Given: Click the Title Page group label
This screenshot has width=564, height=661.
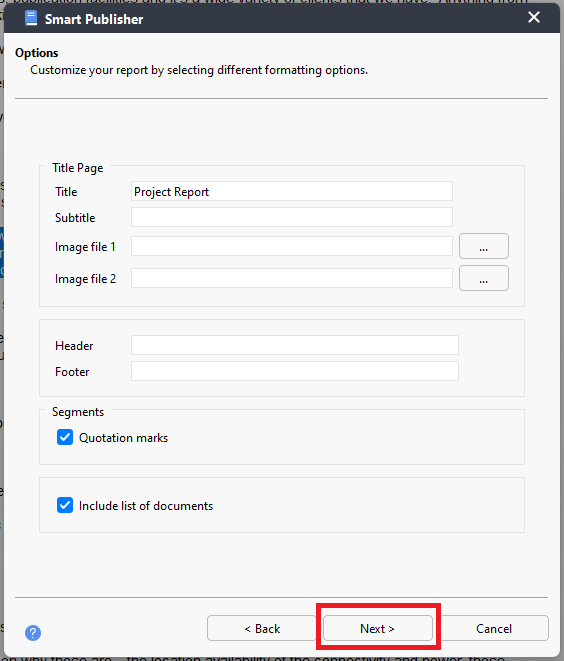Looking at the screenshot, I should [x=78, y=168].
